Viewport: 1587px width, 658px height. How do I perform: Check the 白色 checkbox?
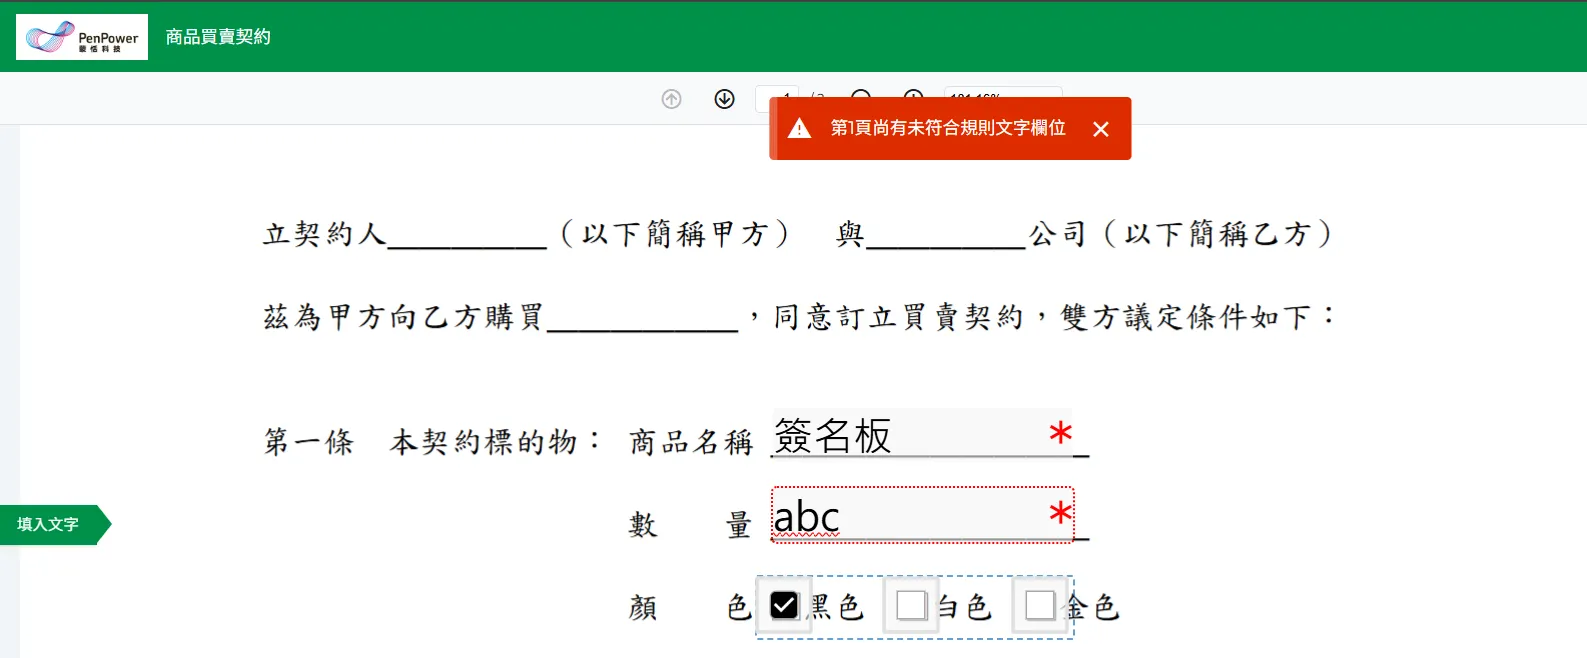(x=911, y=605)
